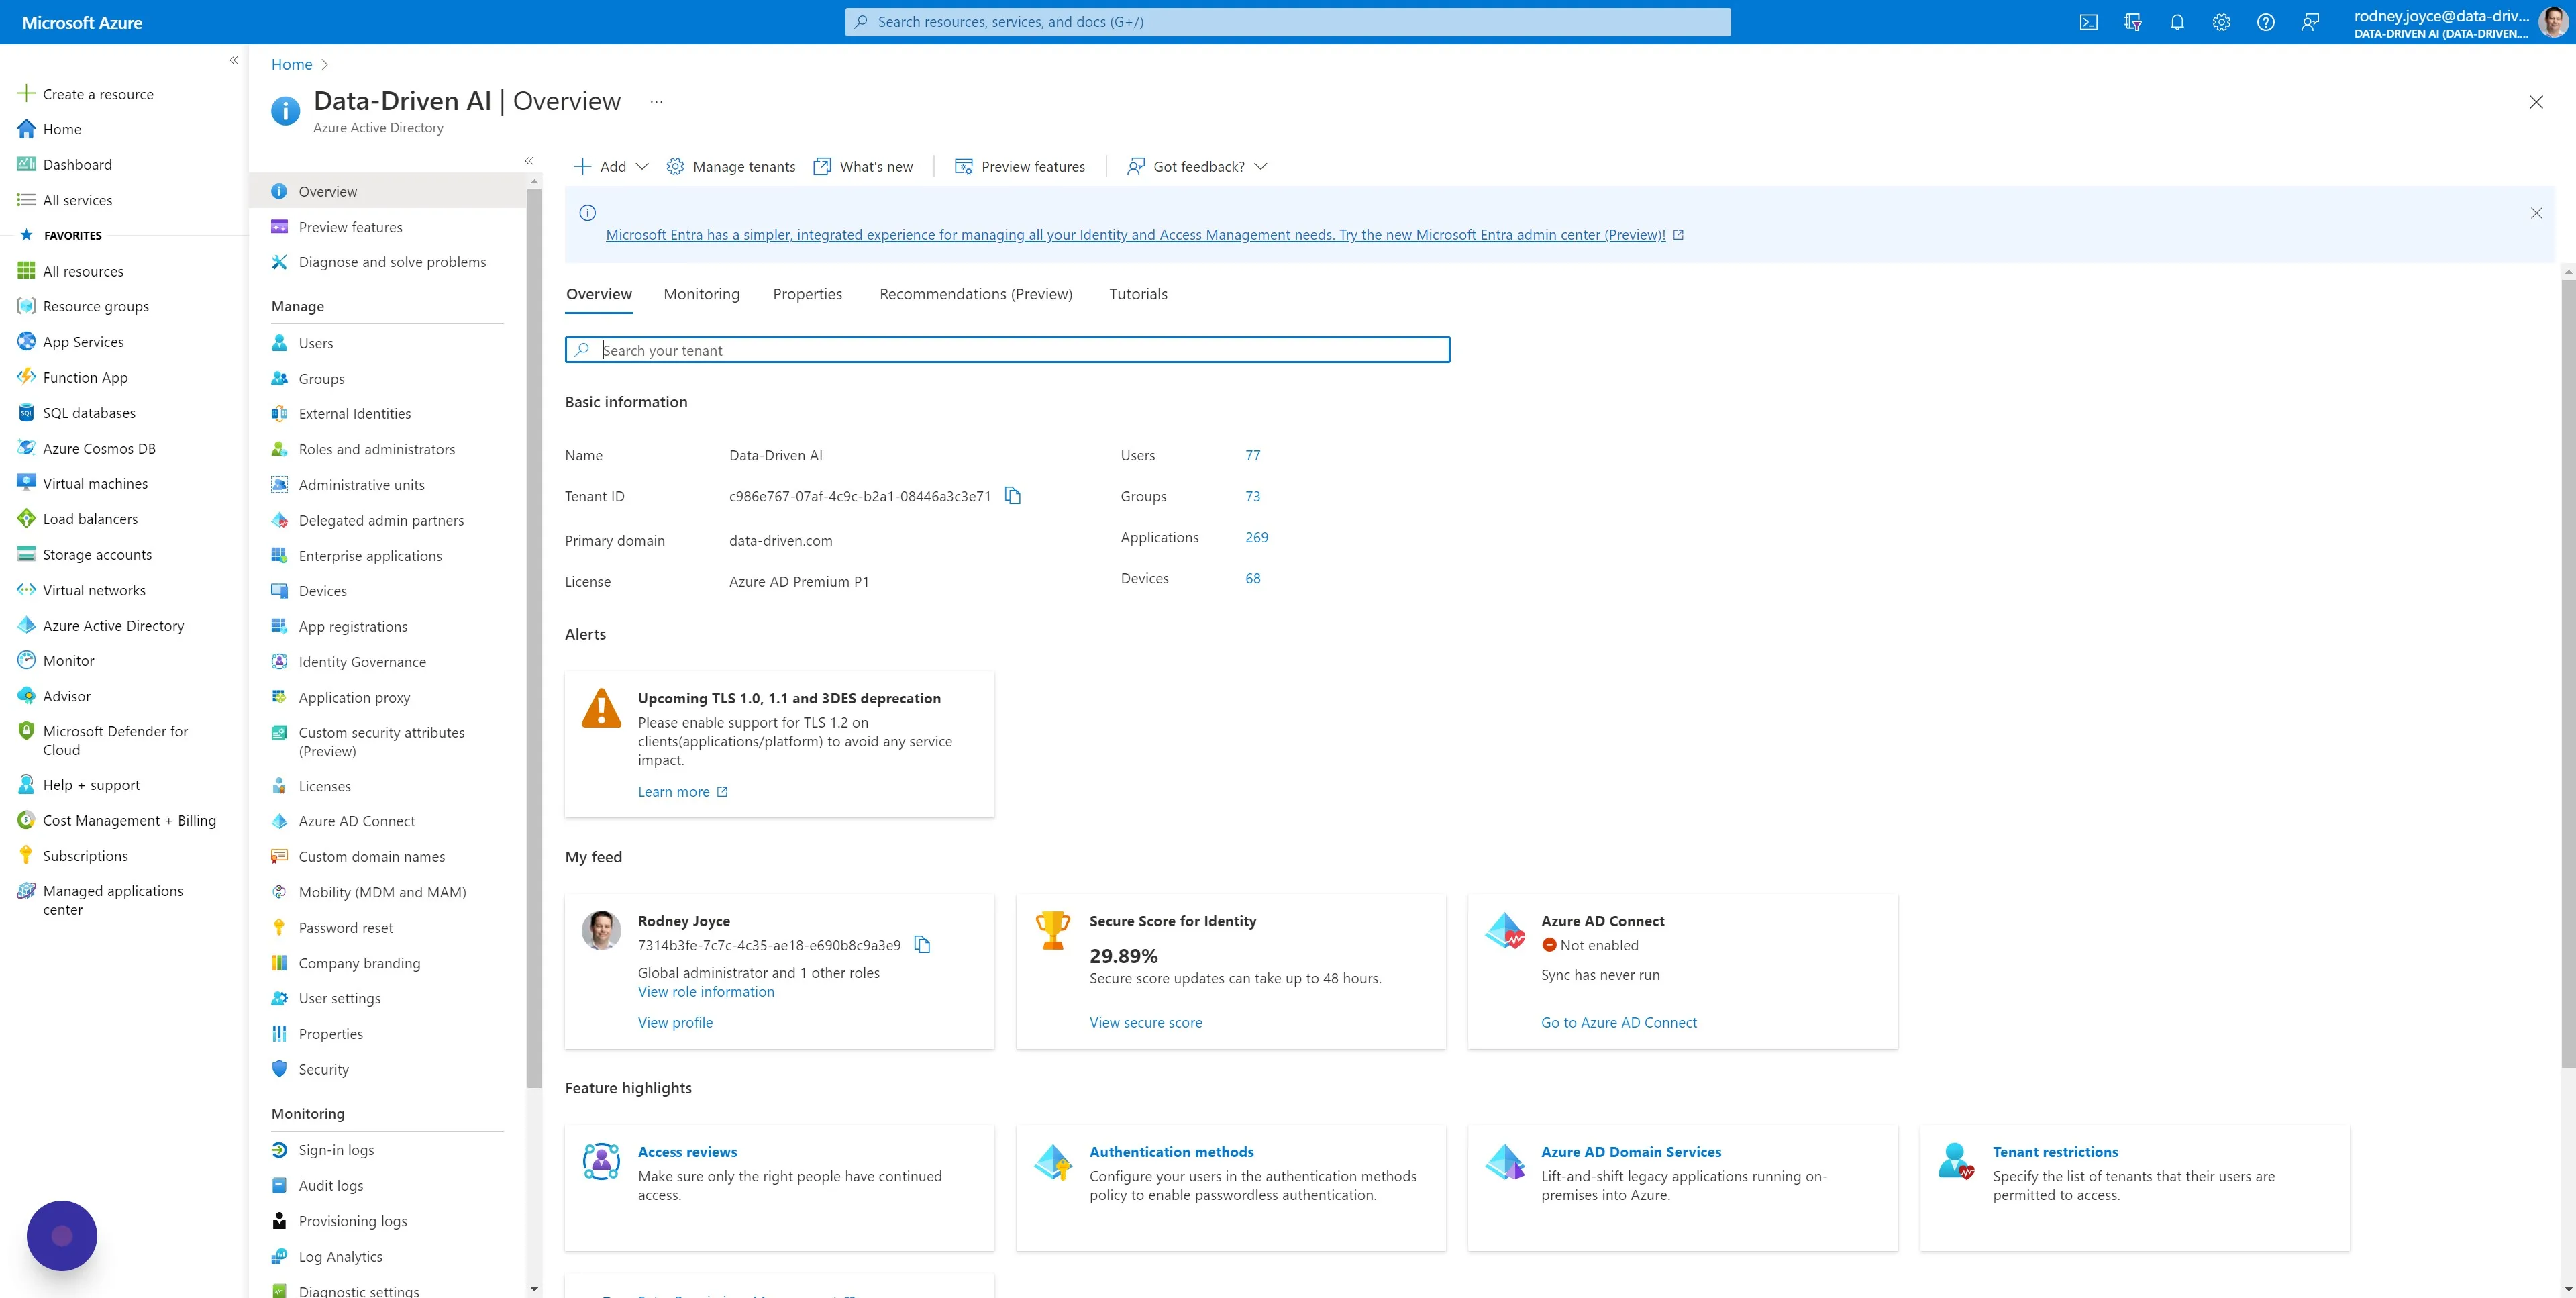Open the directories and subscriptions filter icon
The image size is (2576, 1298).
click(2133, 22)
